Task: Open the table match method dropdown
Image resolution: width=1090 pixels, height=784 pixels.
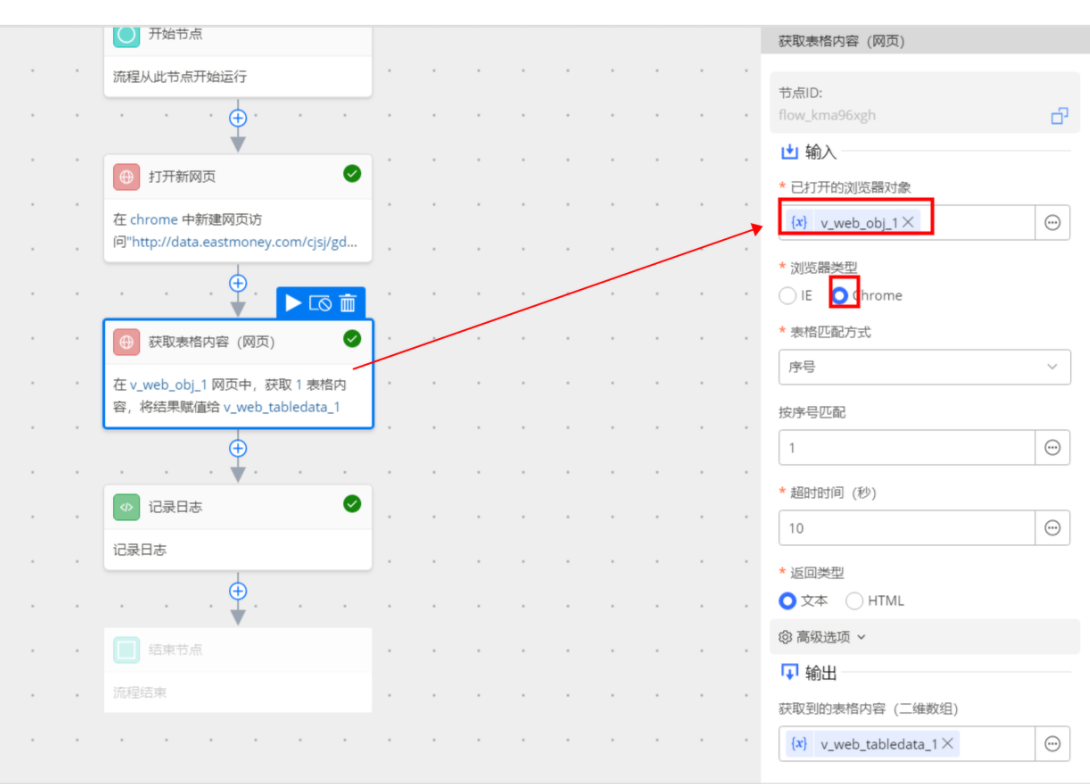Action: (x=924, y=367)
